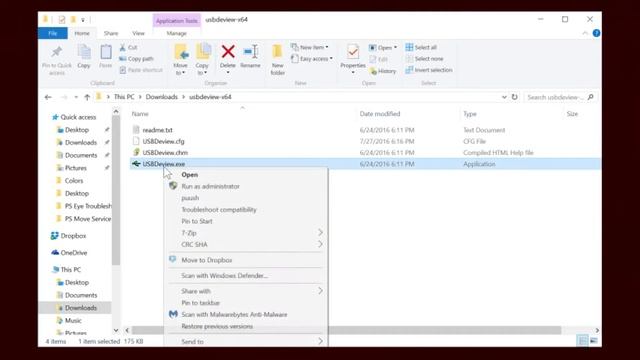Open the File tab
This screenshot has height=360, width=640.
(x=53, y=33)
